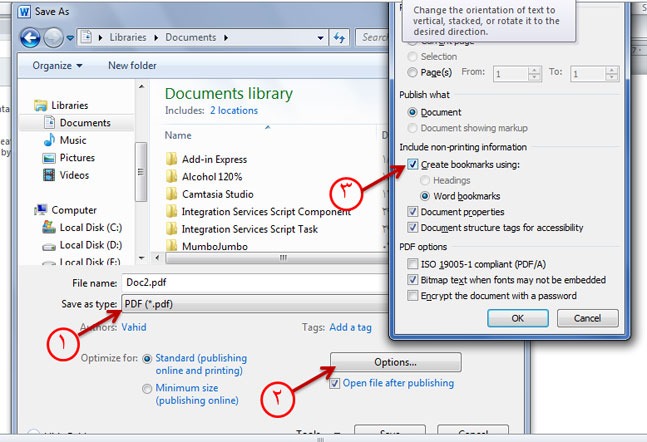The width and height of the screenshot is (647, 442).
Task: Toggle Bitmap text when fonts not embedded
Action: click(x=413, y=280)
